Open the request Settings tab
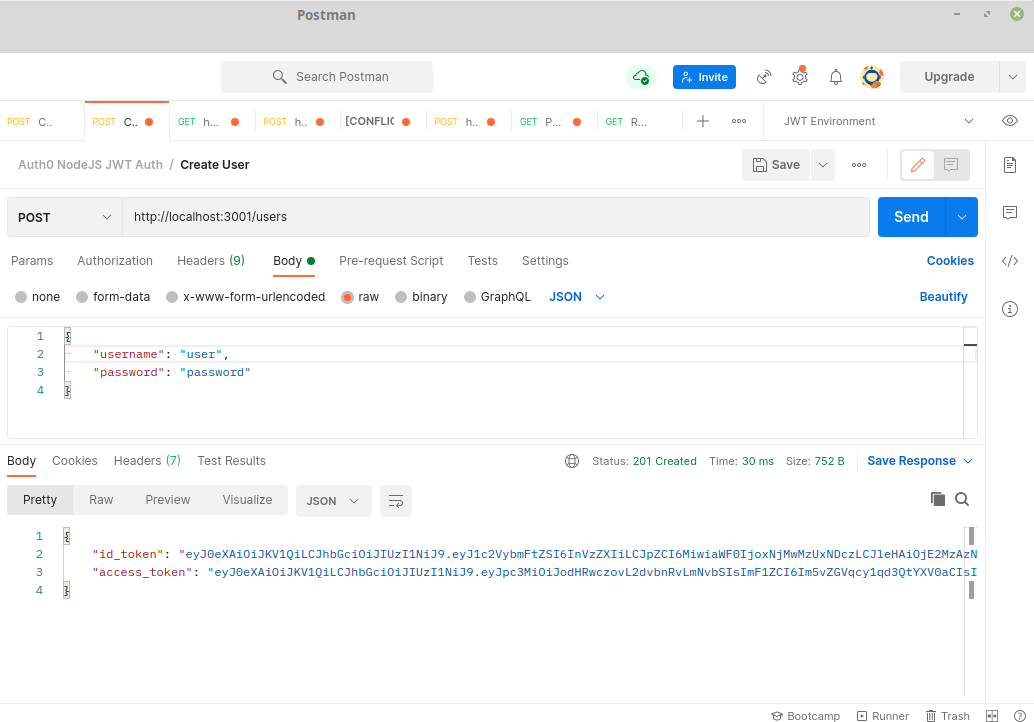 (x=545, y=261)
